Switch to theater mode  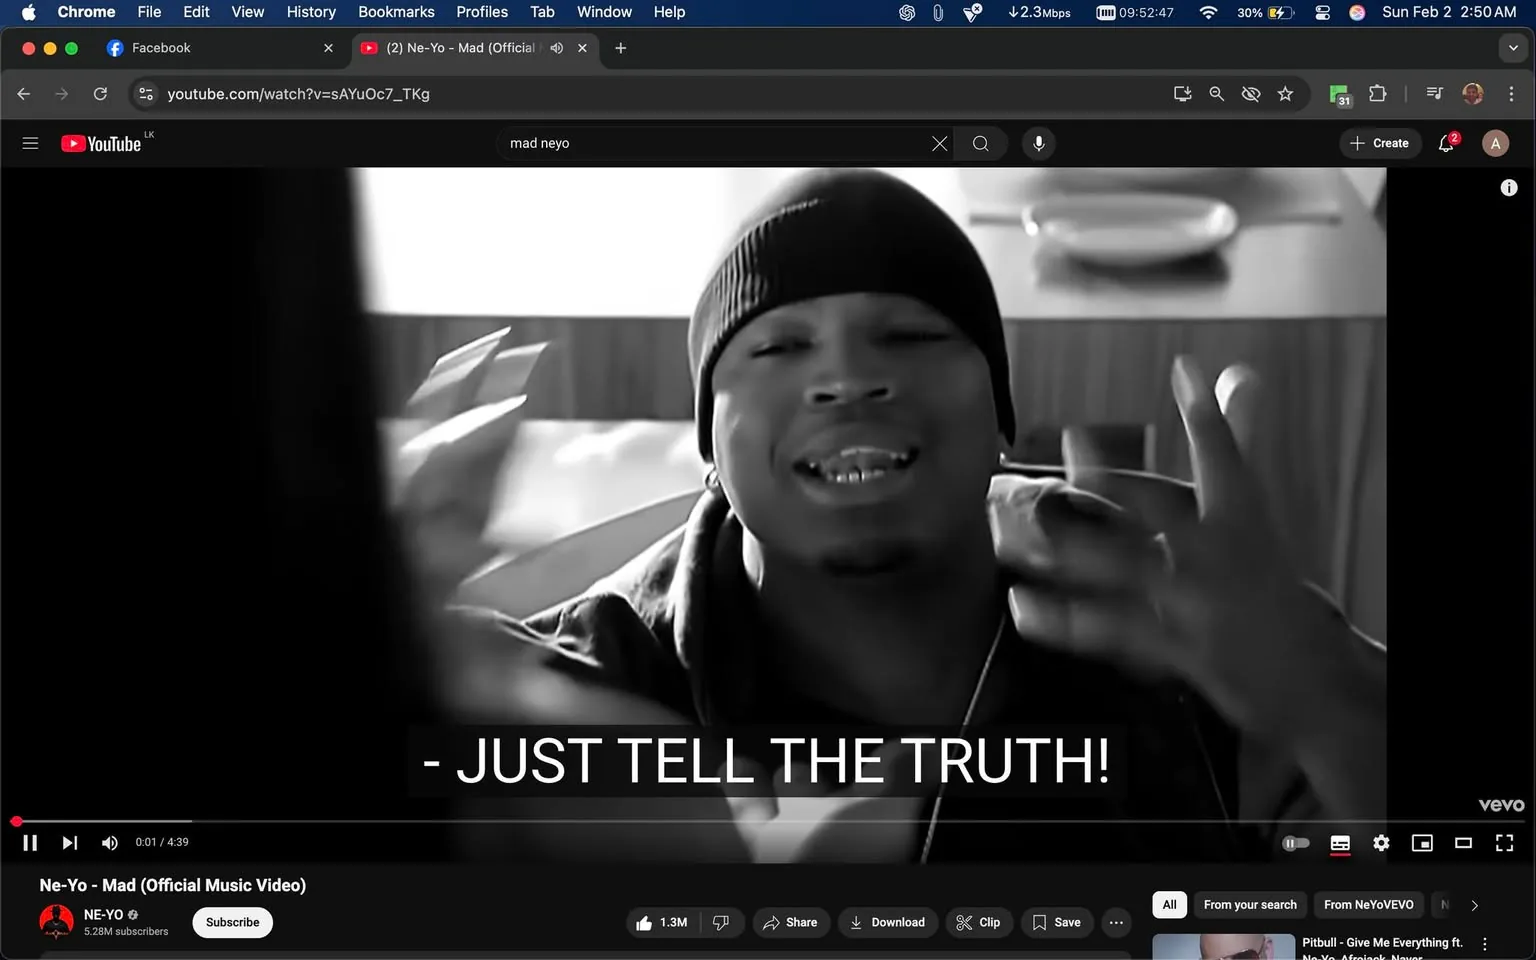1463,843
